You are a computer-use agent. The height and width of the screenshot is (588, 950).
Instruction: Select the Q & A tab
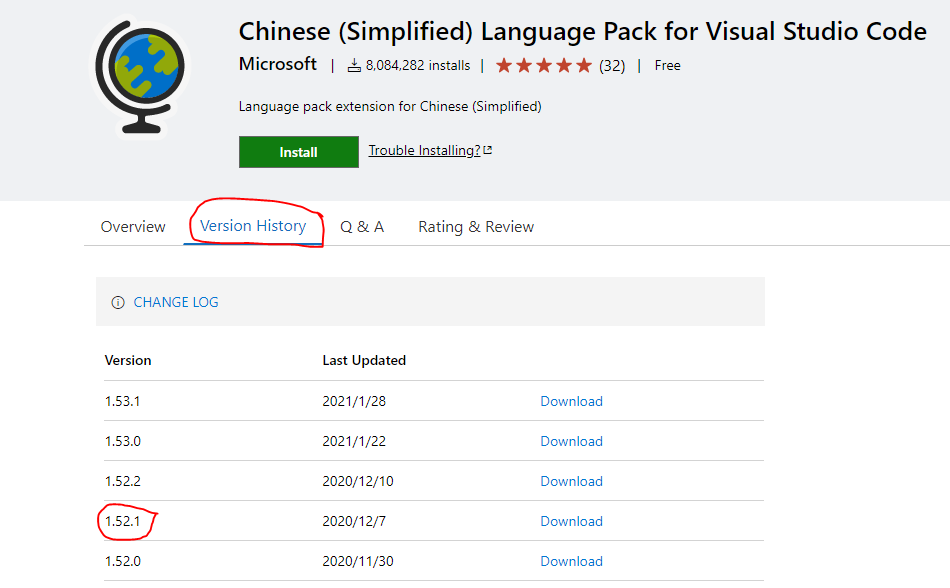pyautogui.click(x=362, y=226)
